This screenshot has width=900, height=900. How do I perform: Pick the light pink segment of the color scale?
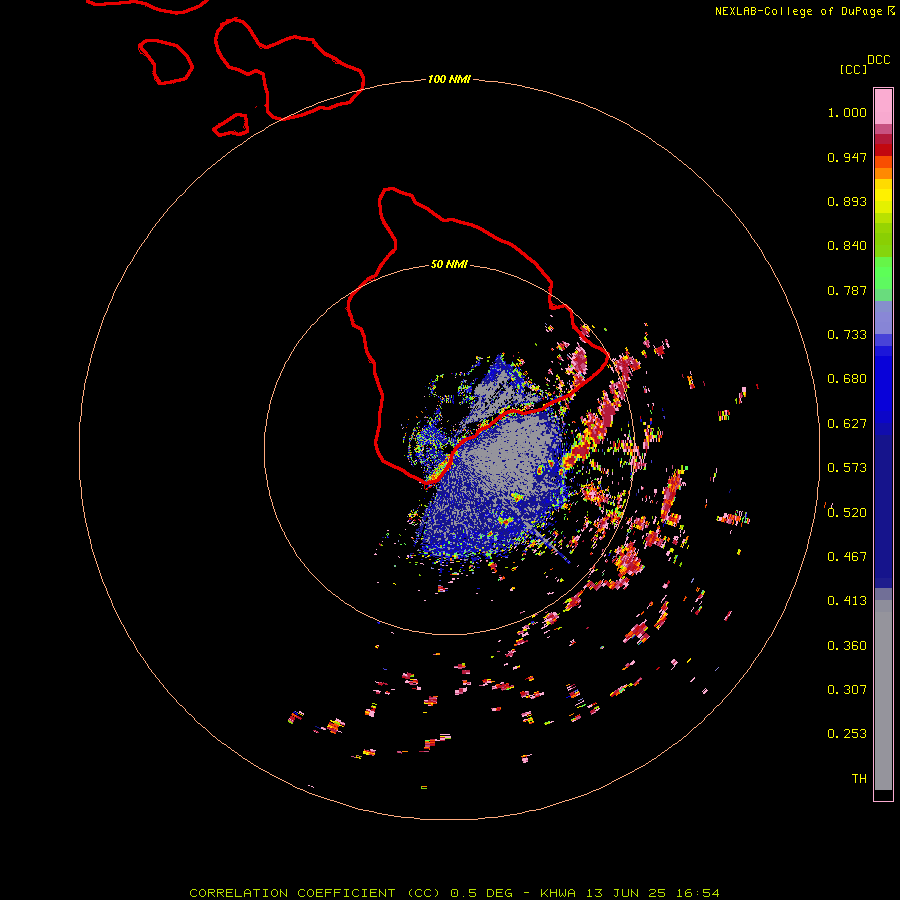(x=883, y=107)
